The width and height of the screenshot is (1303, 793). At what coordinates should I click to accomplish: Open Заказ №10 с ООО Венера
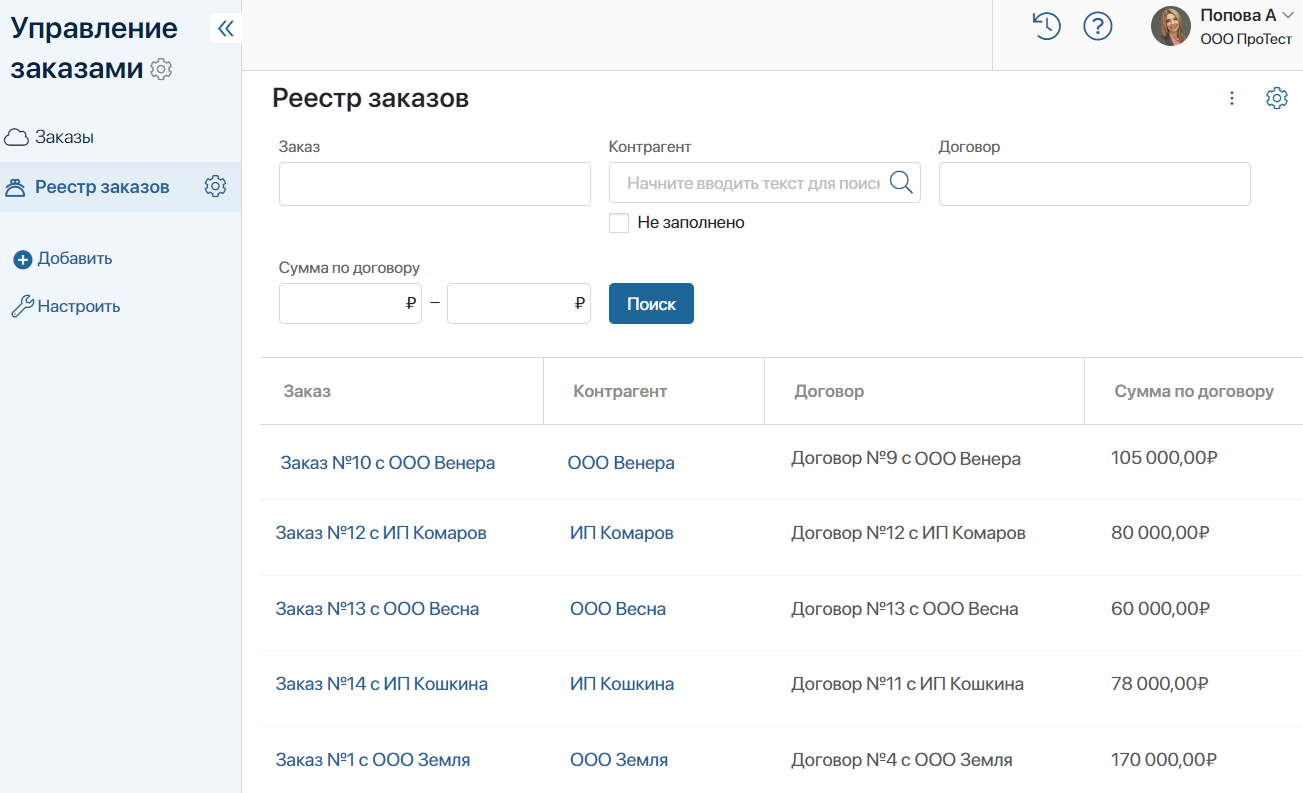pyautogui.click(x=388, y=463)
